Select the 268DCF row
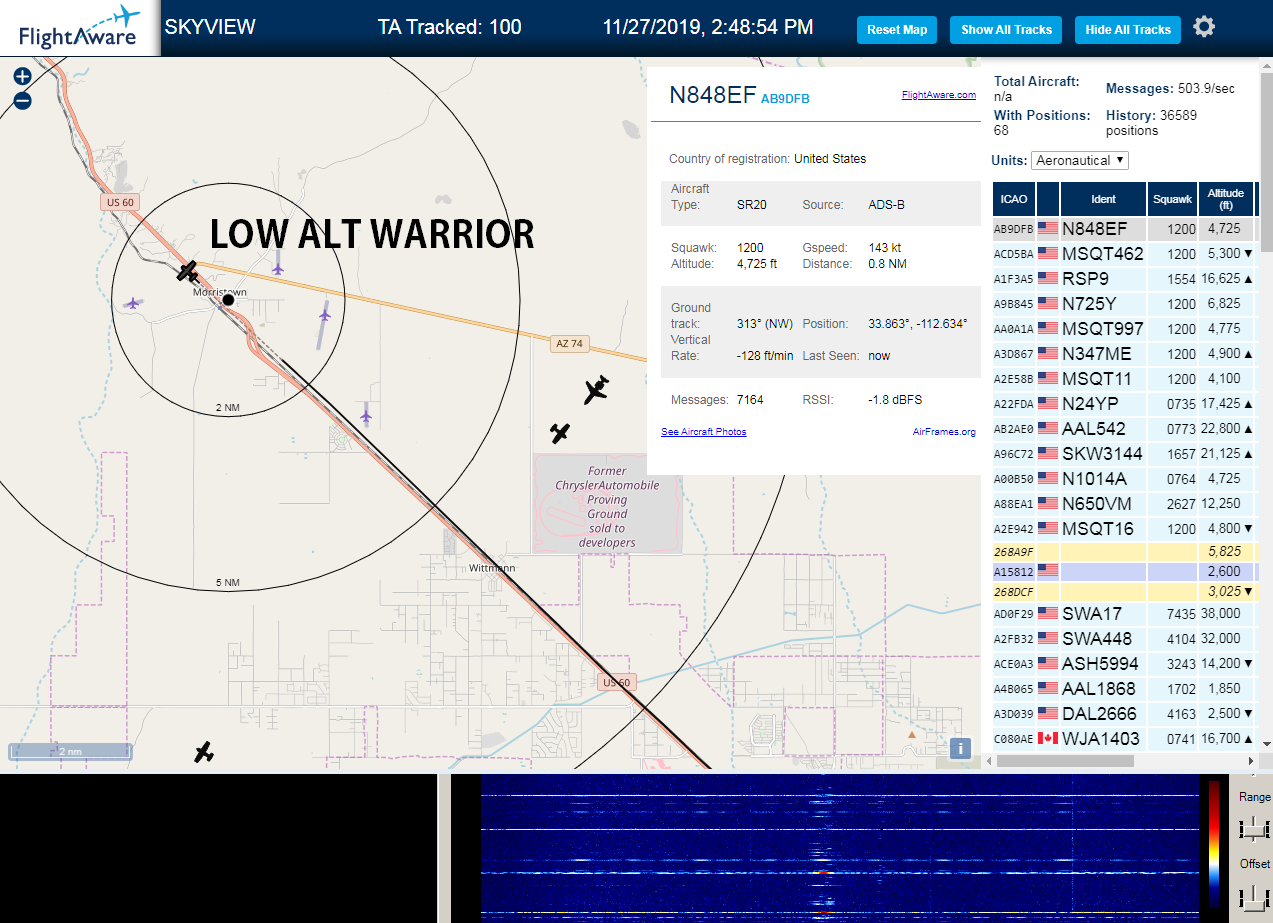This screenshot has height=923, width=1273. [x=1125, y=591]
